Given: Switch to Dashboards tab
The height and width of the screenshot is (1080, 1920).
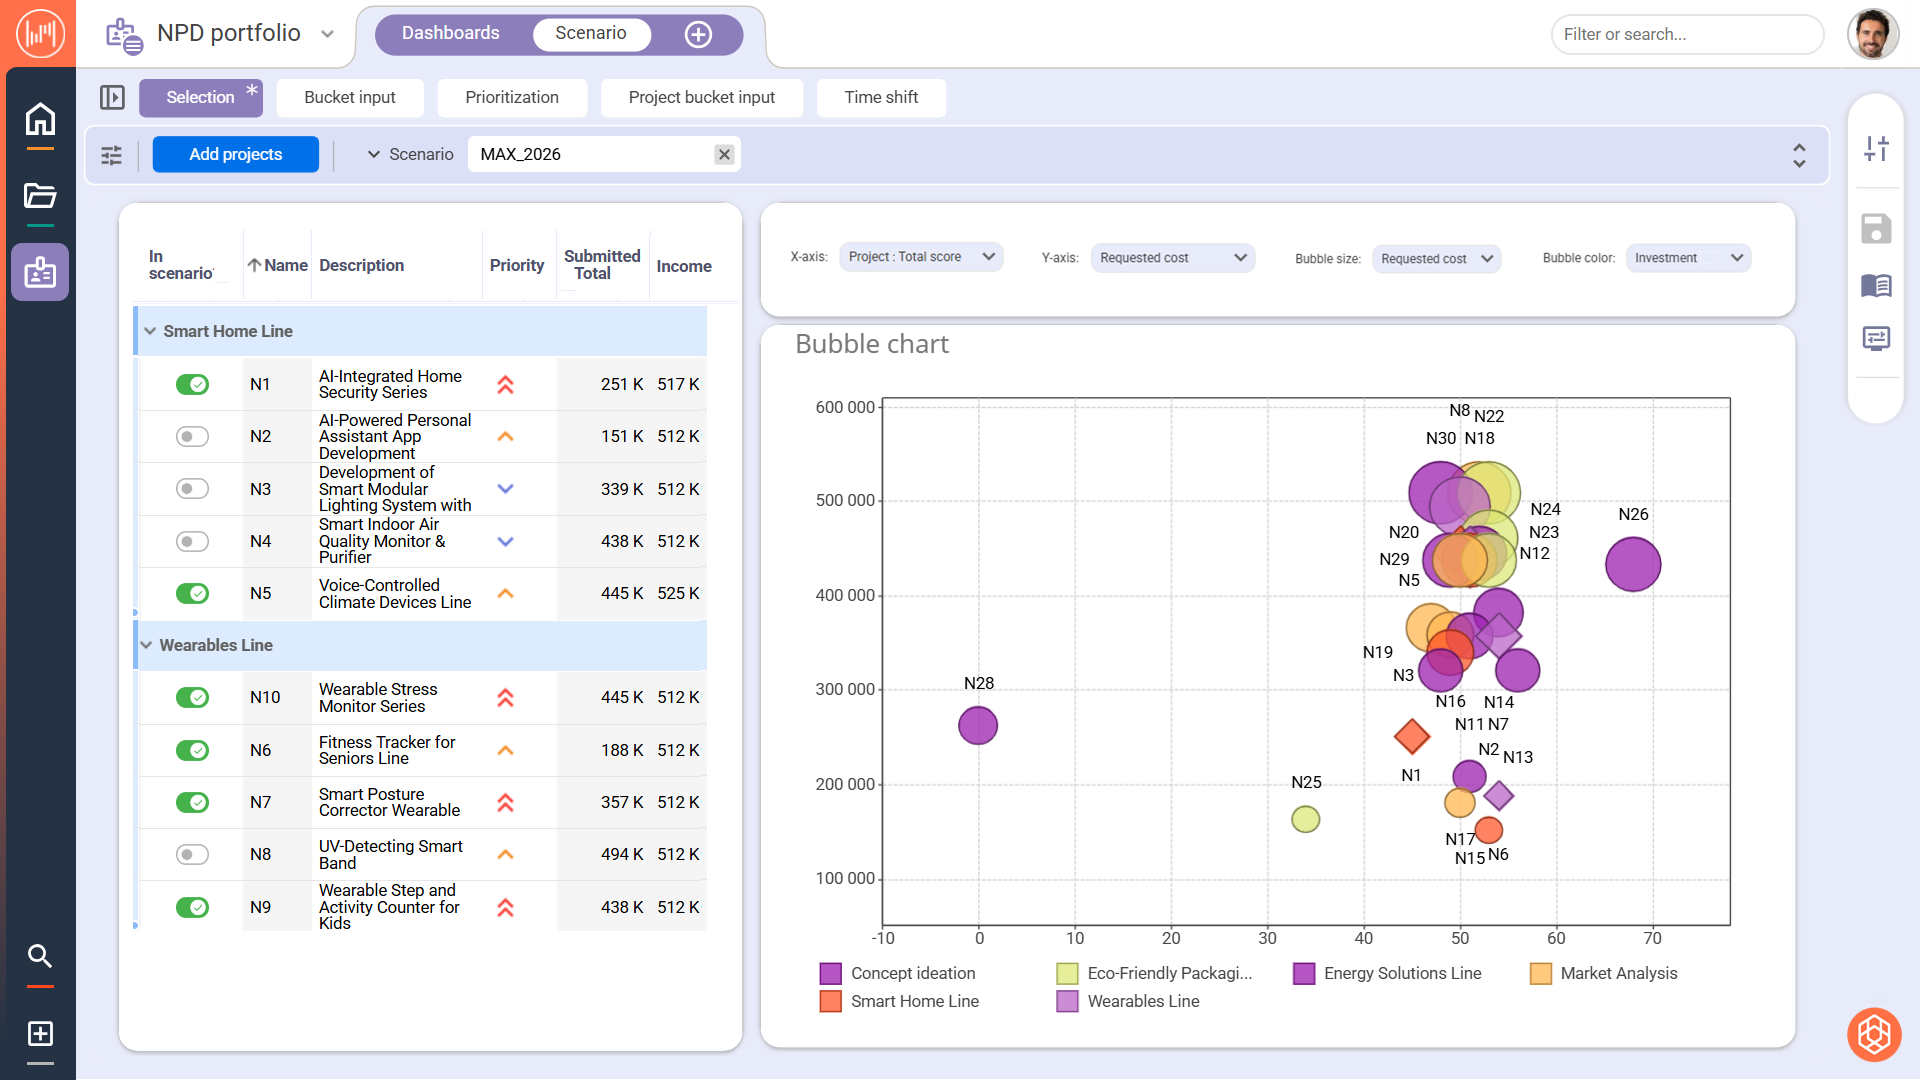Looking at the screenshot, I should (x=450, y=33).
